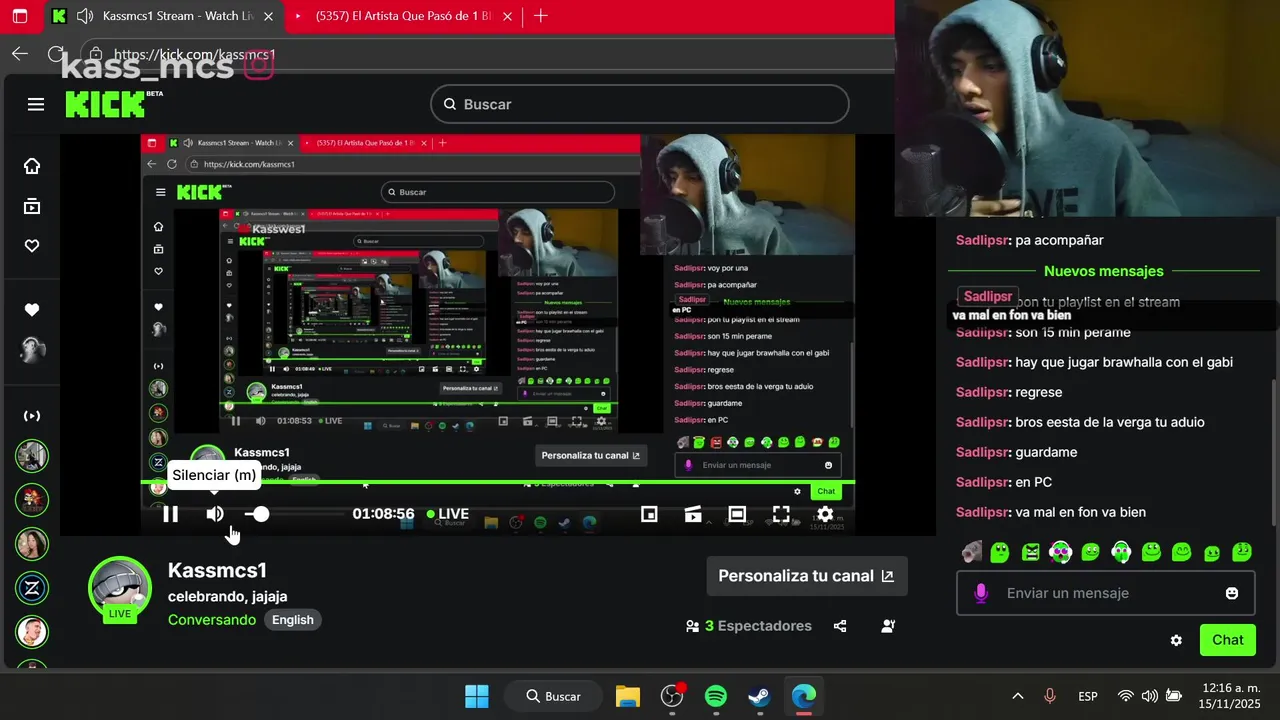Click Personaliza tu canal button

coord(807,576)
